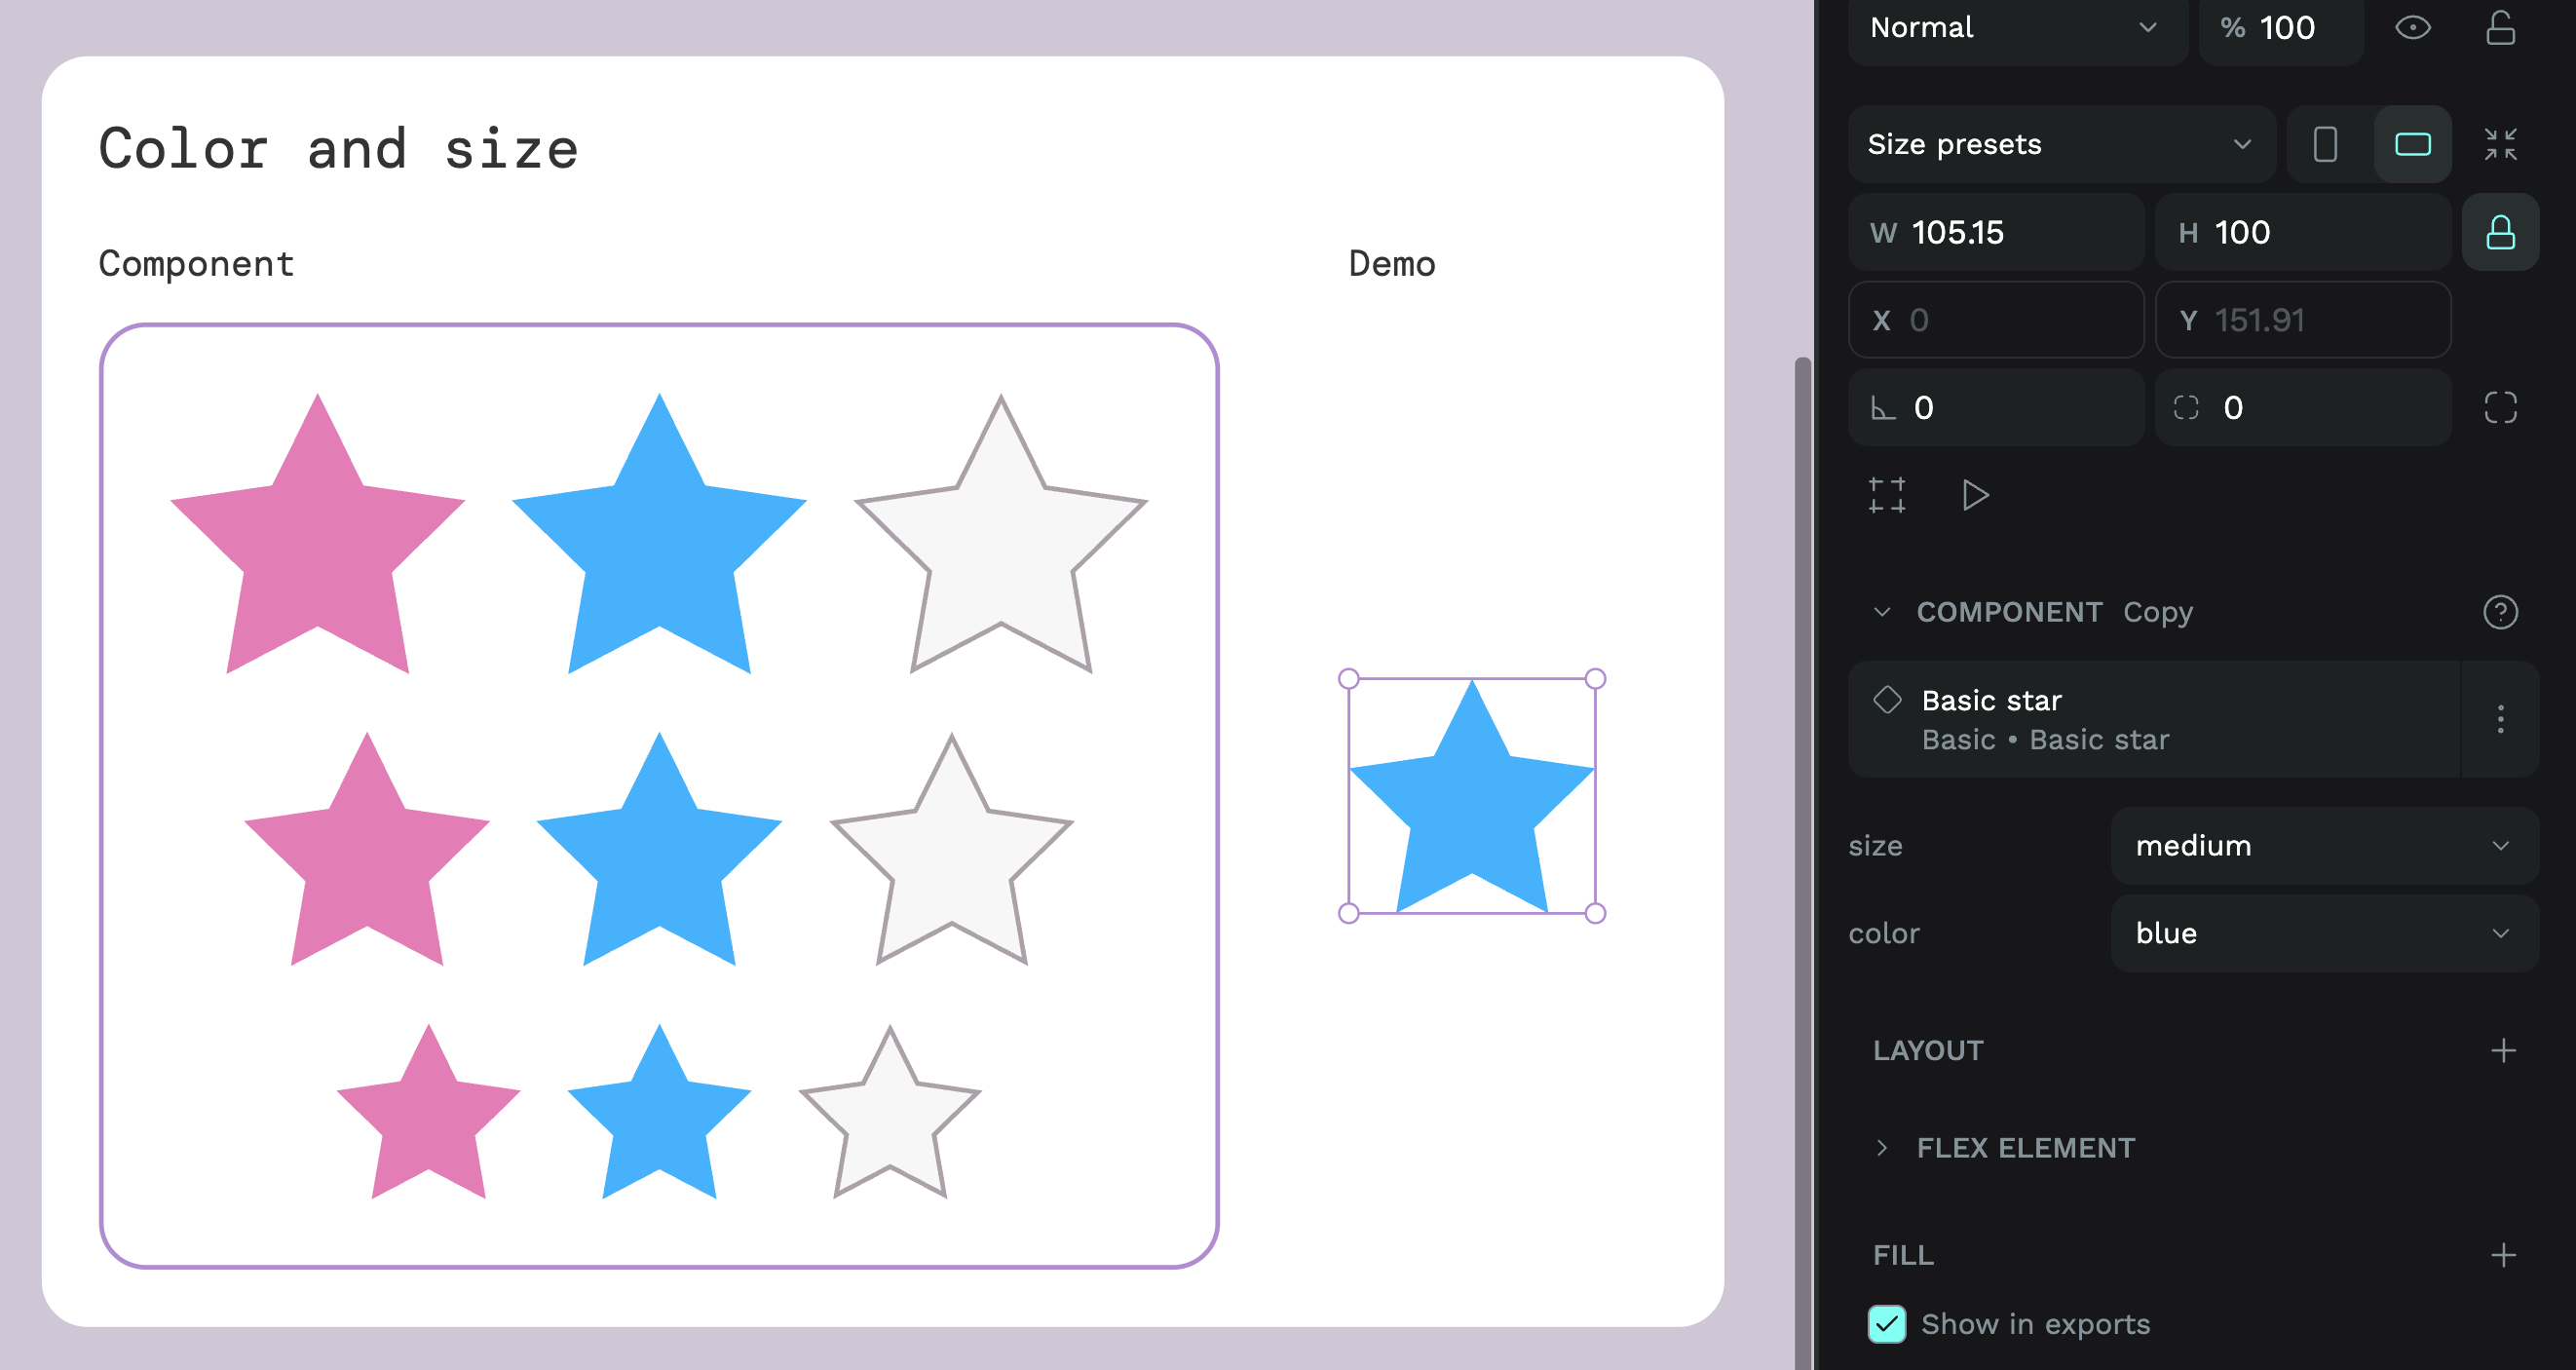Click the component diamond icon beside Basic star
The height and width of the screenshot is (1370, 2576).
click(1887, 700)
